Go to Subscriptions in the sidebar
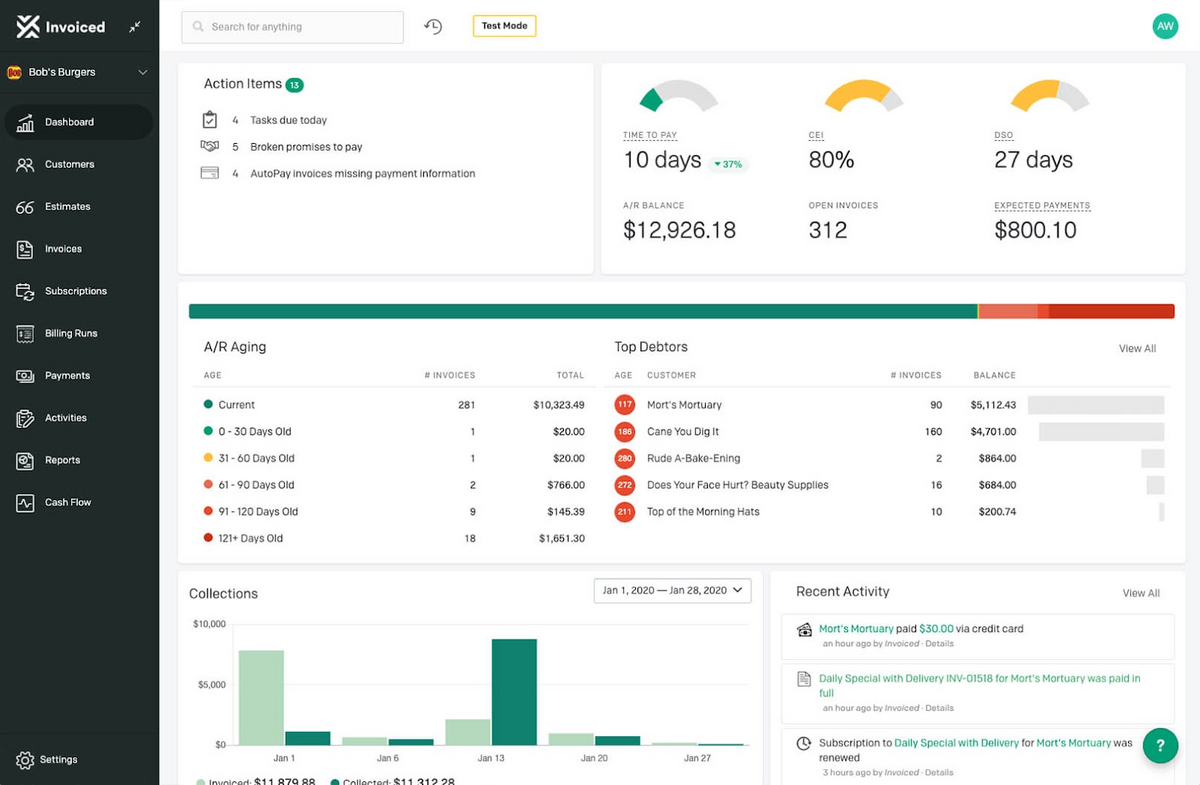1200x785 pixels. 75,291
